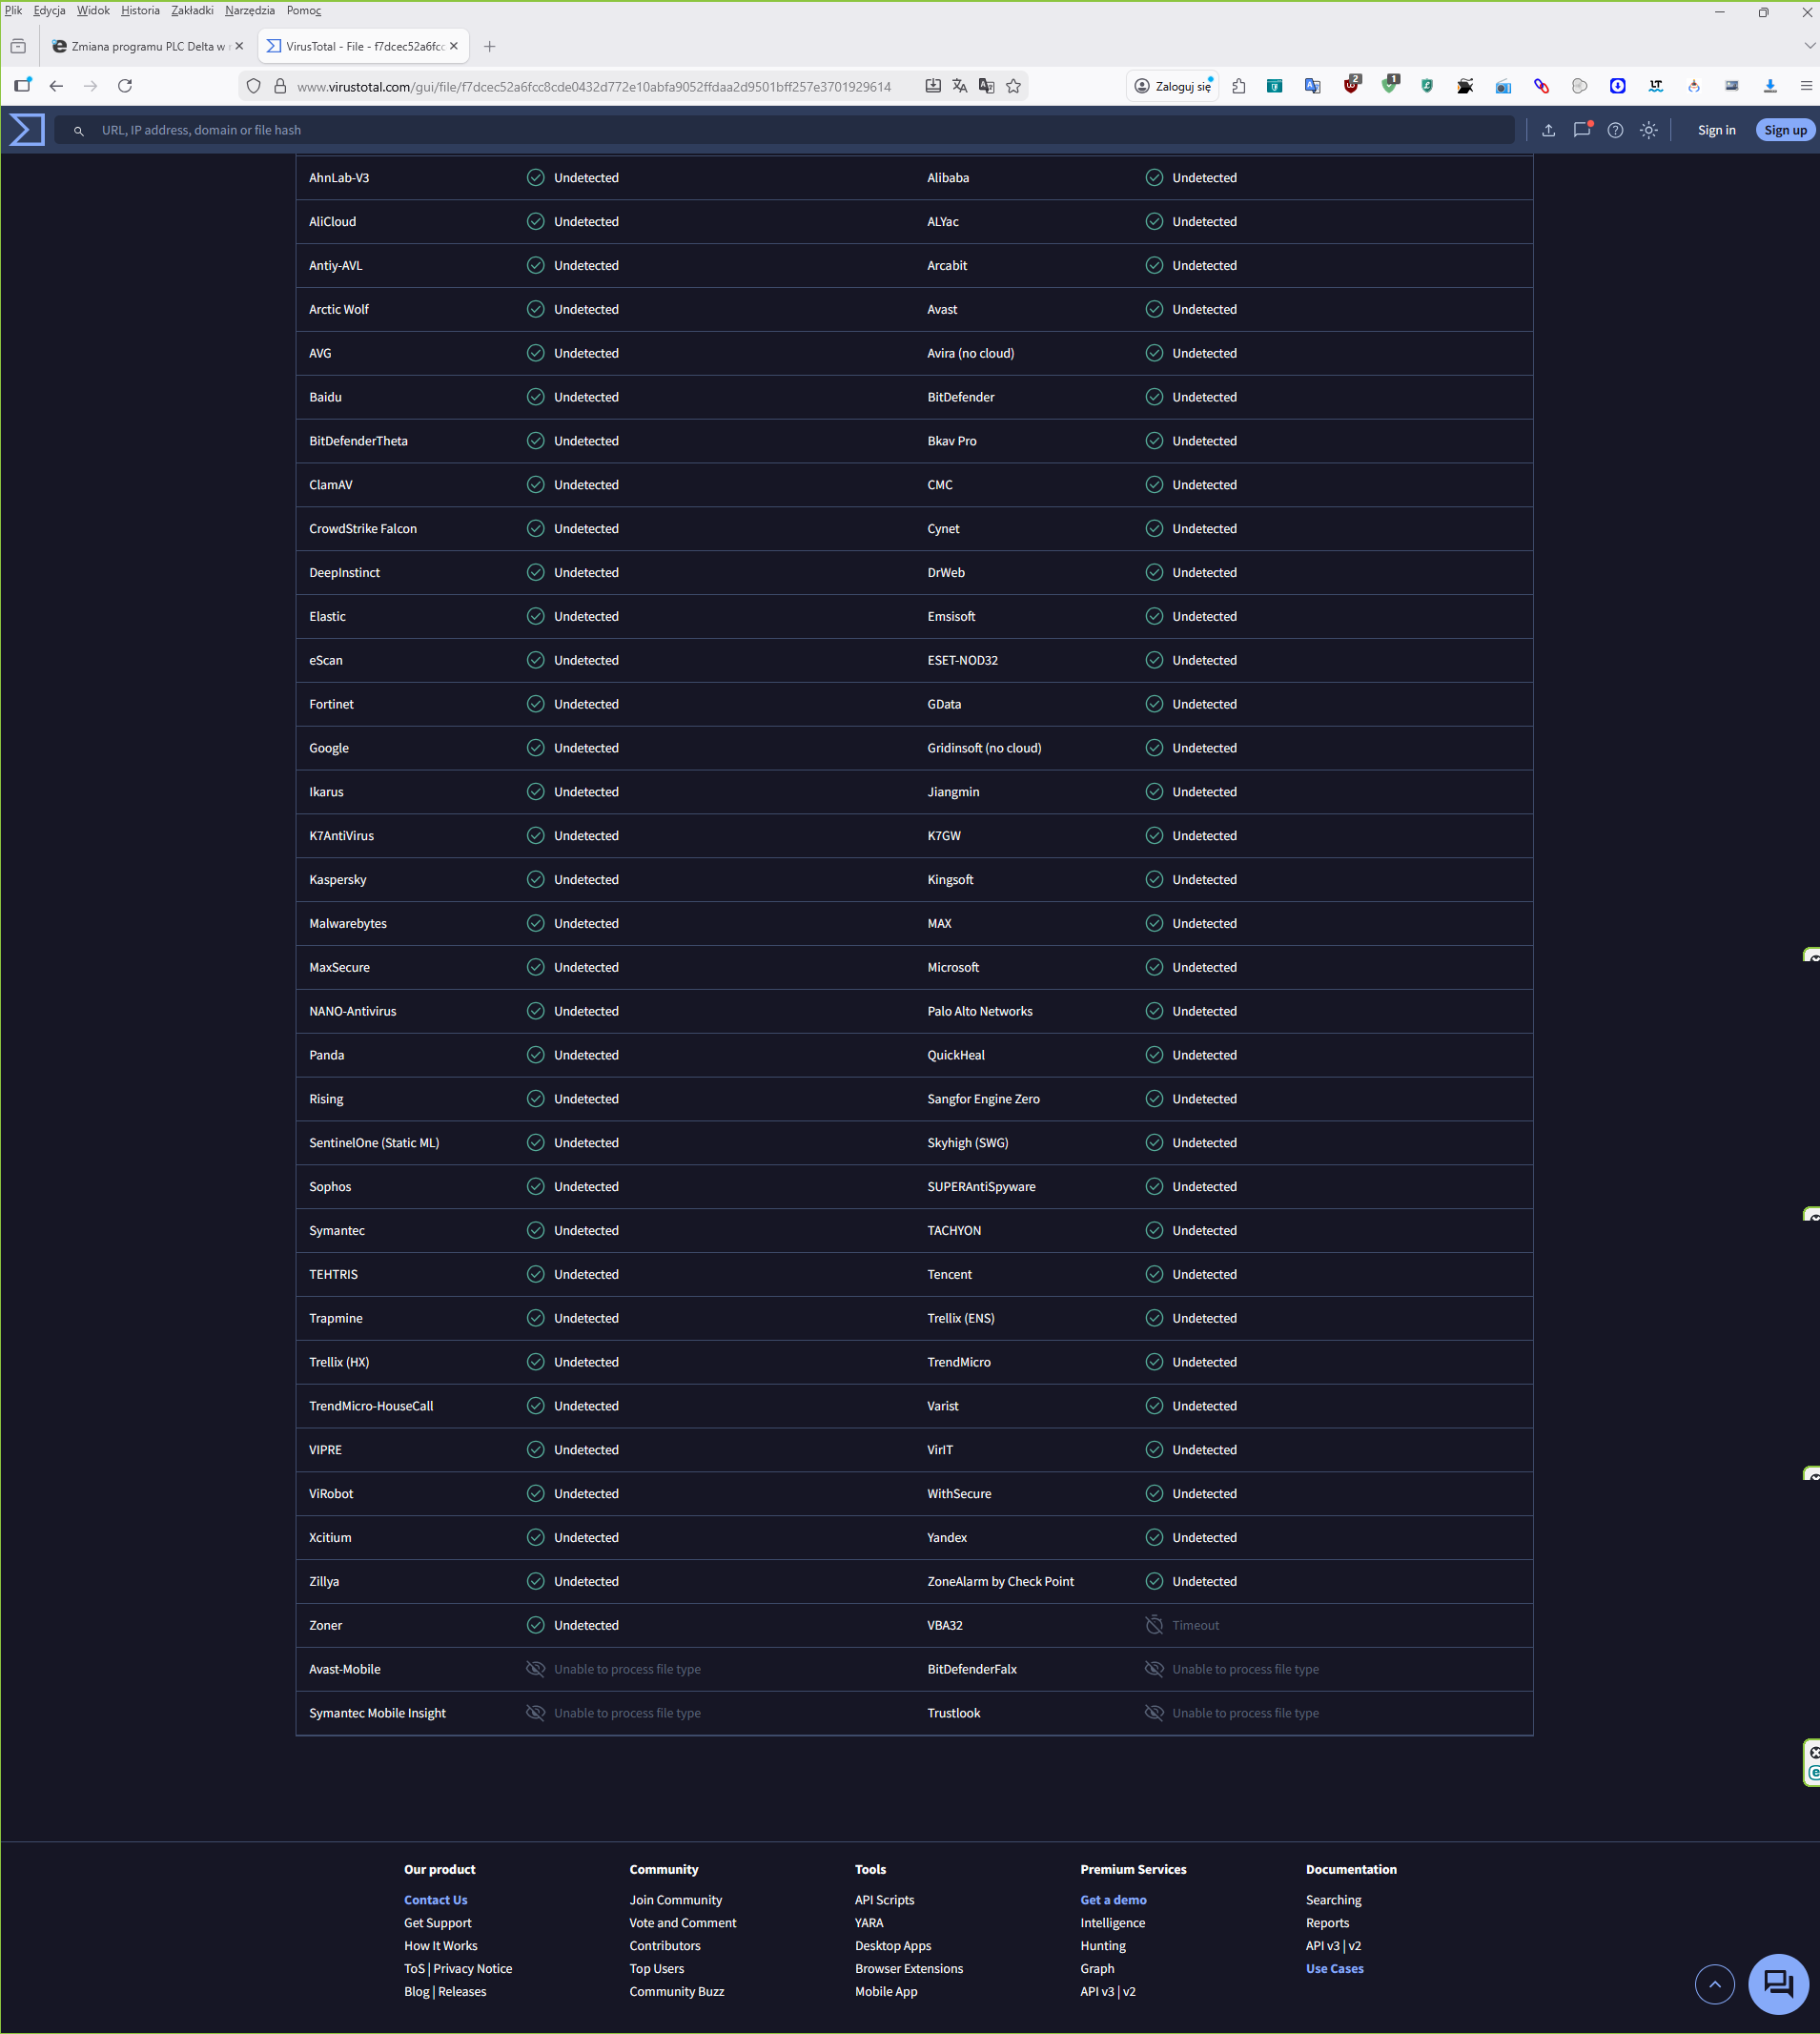
Task: Click the translate page icon in address bar
Action: (960, 86)
